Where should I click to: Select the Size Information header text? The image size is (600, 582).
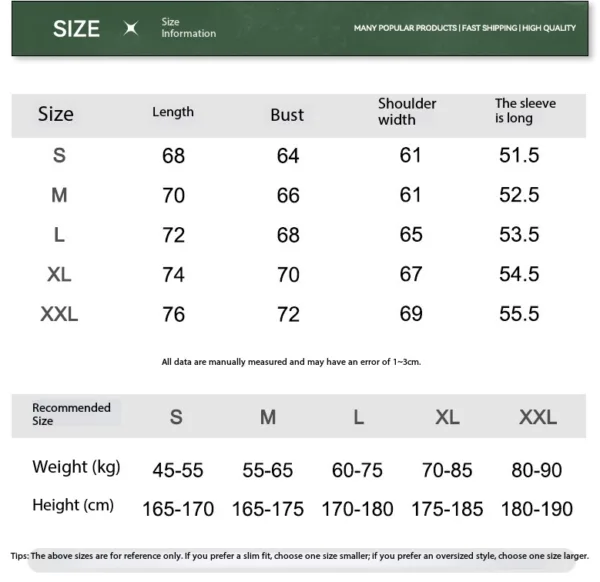pyautogui.click(x=188, y=28)
